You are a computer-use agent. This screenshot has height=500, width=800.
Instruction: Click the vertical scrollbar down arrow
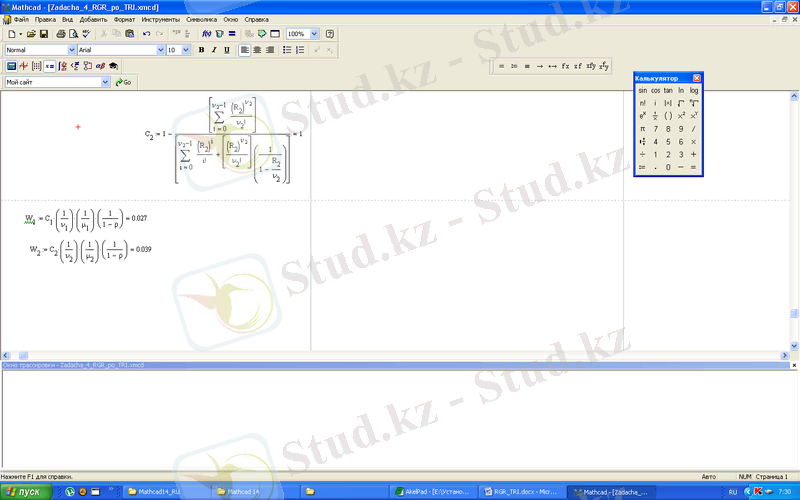[x=794, y=345]
